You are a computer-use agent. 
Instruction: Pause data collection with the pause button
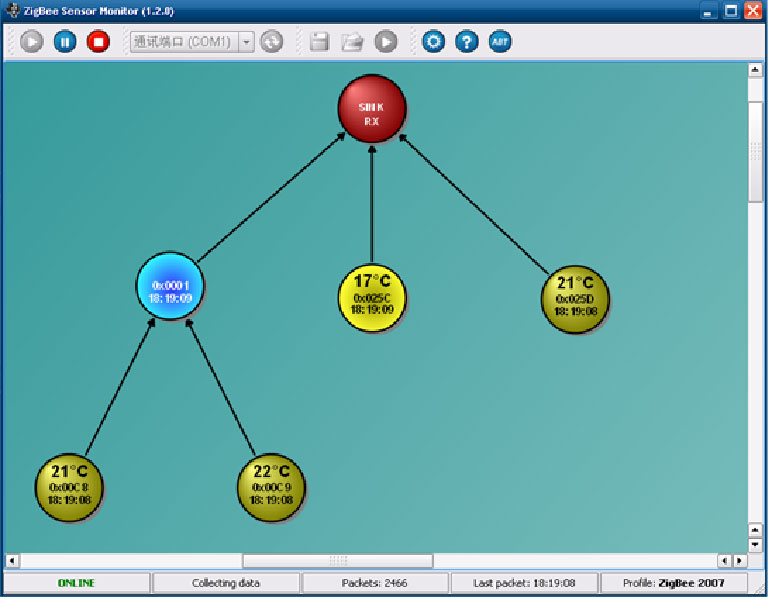tap(65, 42)
